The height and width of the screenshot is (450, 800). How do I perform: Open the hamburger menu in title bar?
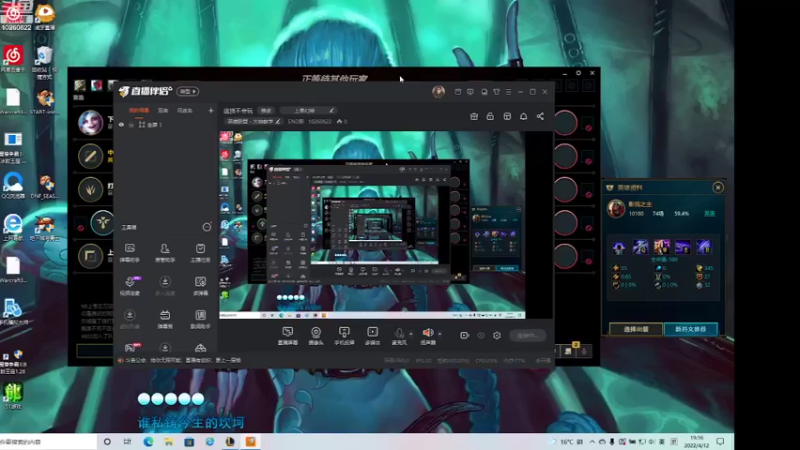coord(508,92)
